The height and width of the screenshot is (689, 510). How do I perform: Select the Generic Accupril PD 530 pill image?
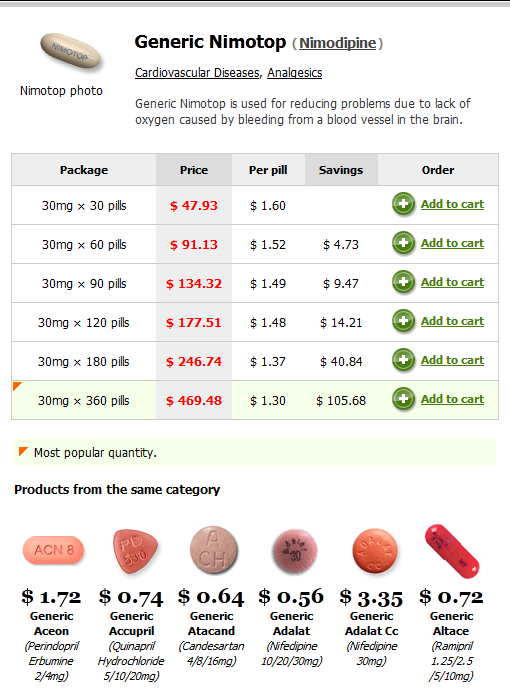coord(134,551)
